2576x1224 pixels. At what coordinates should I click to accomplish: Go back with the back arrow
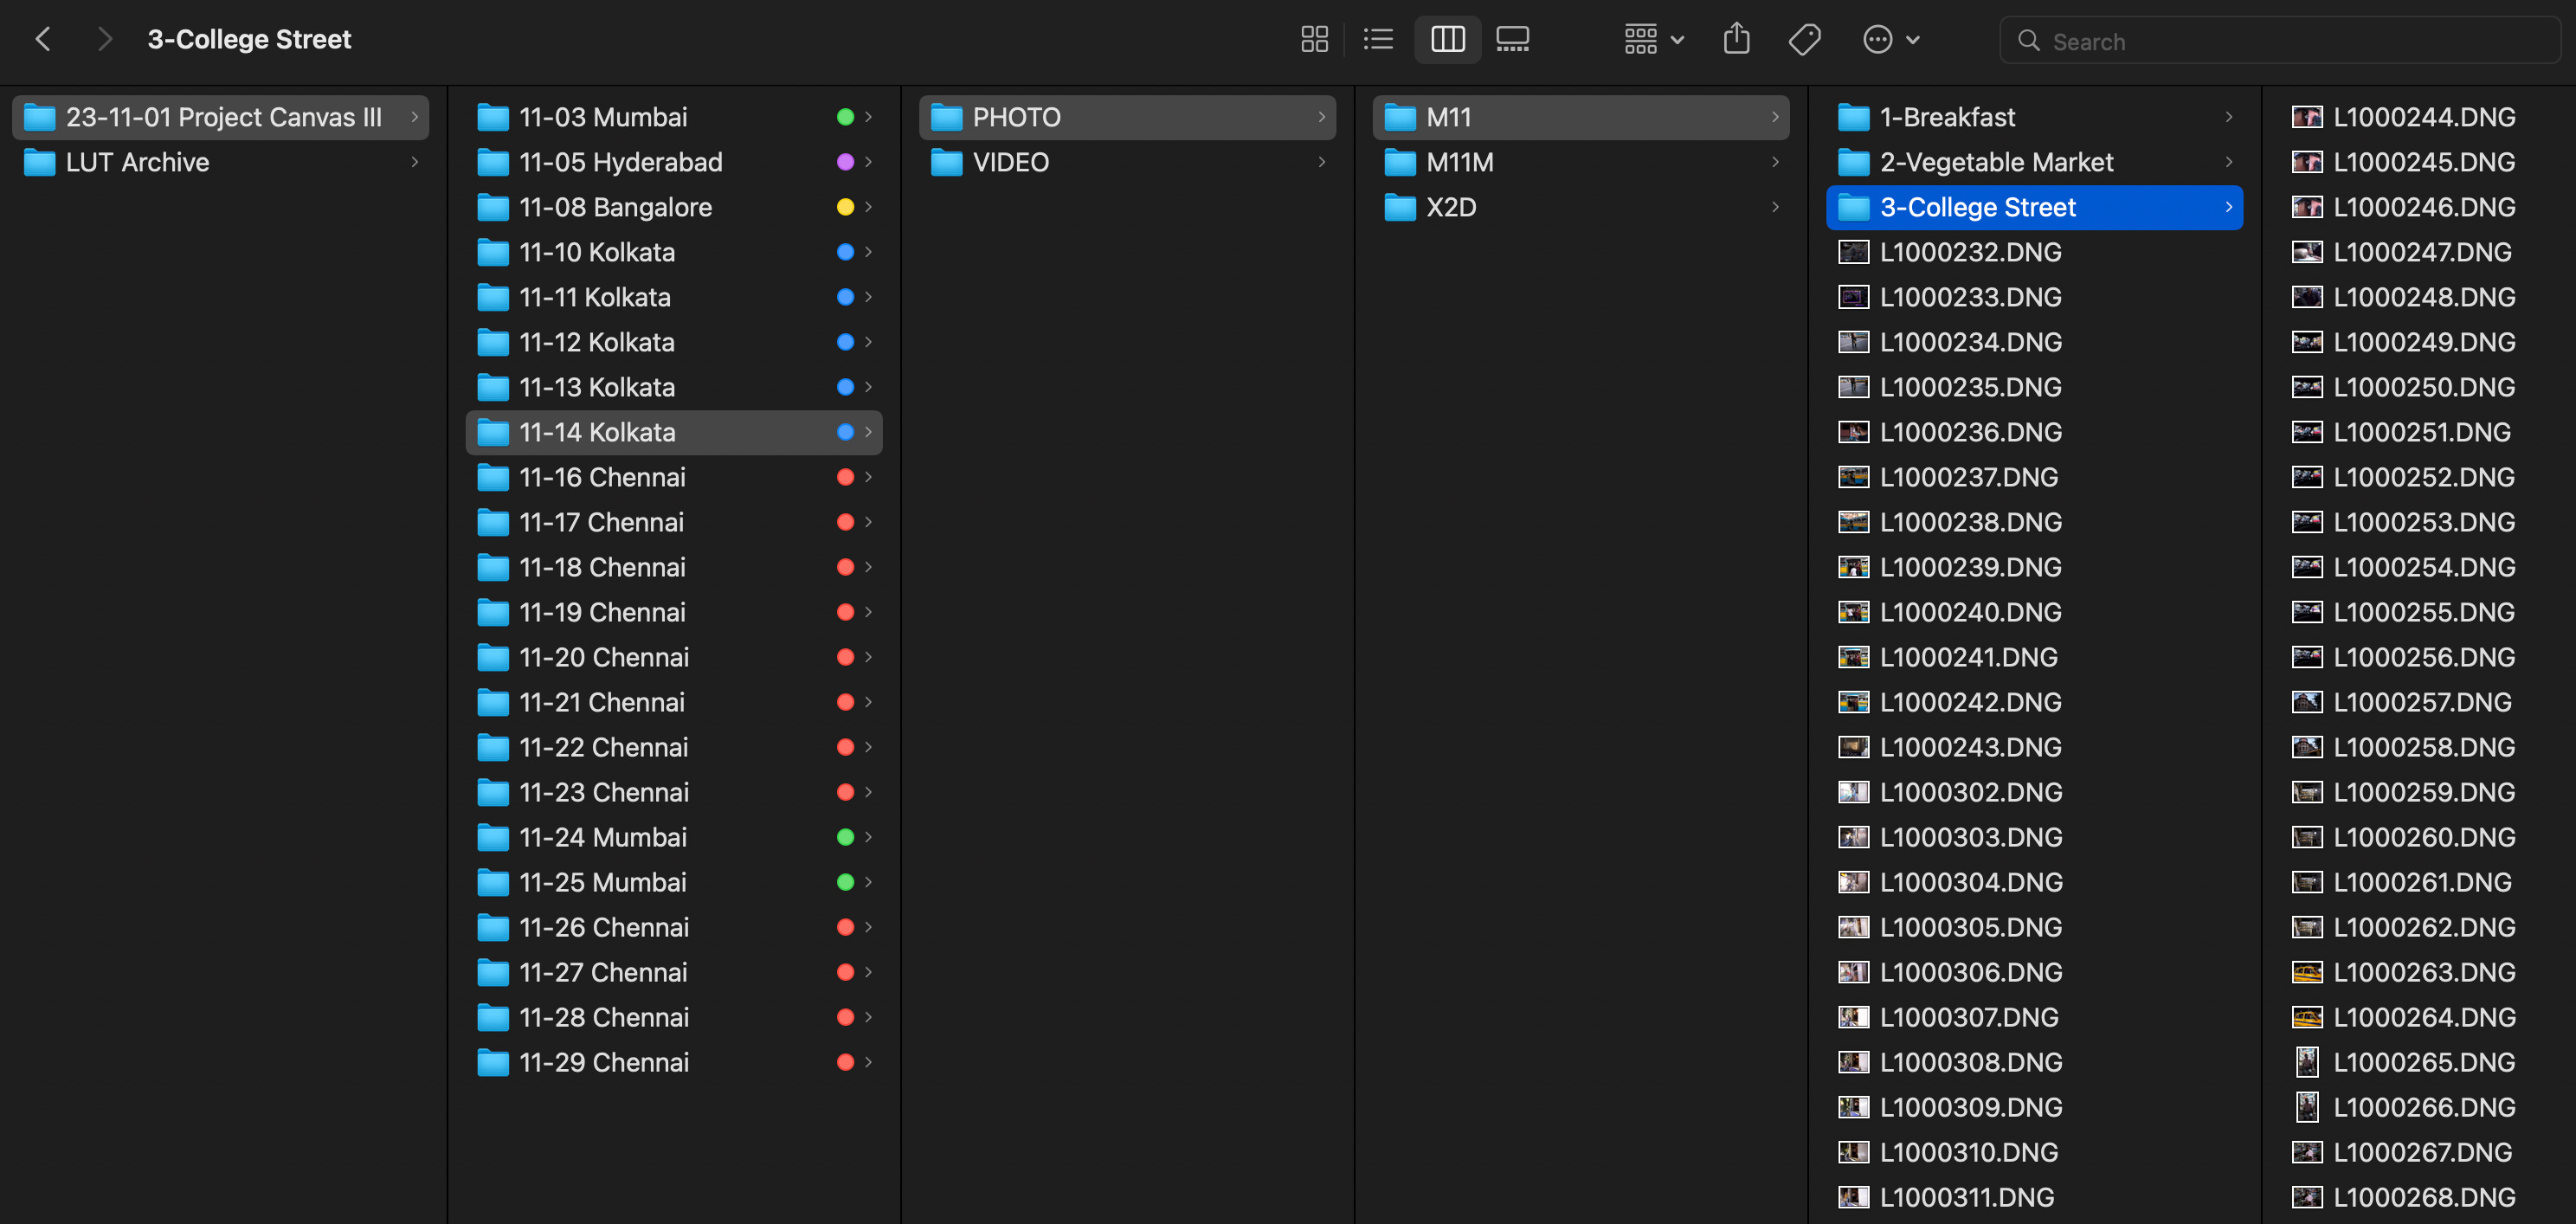click(43, 40)
